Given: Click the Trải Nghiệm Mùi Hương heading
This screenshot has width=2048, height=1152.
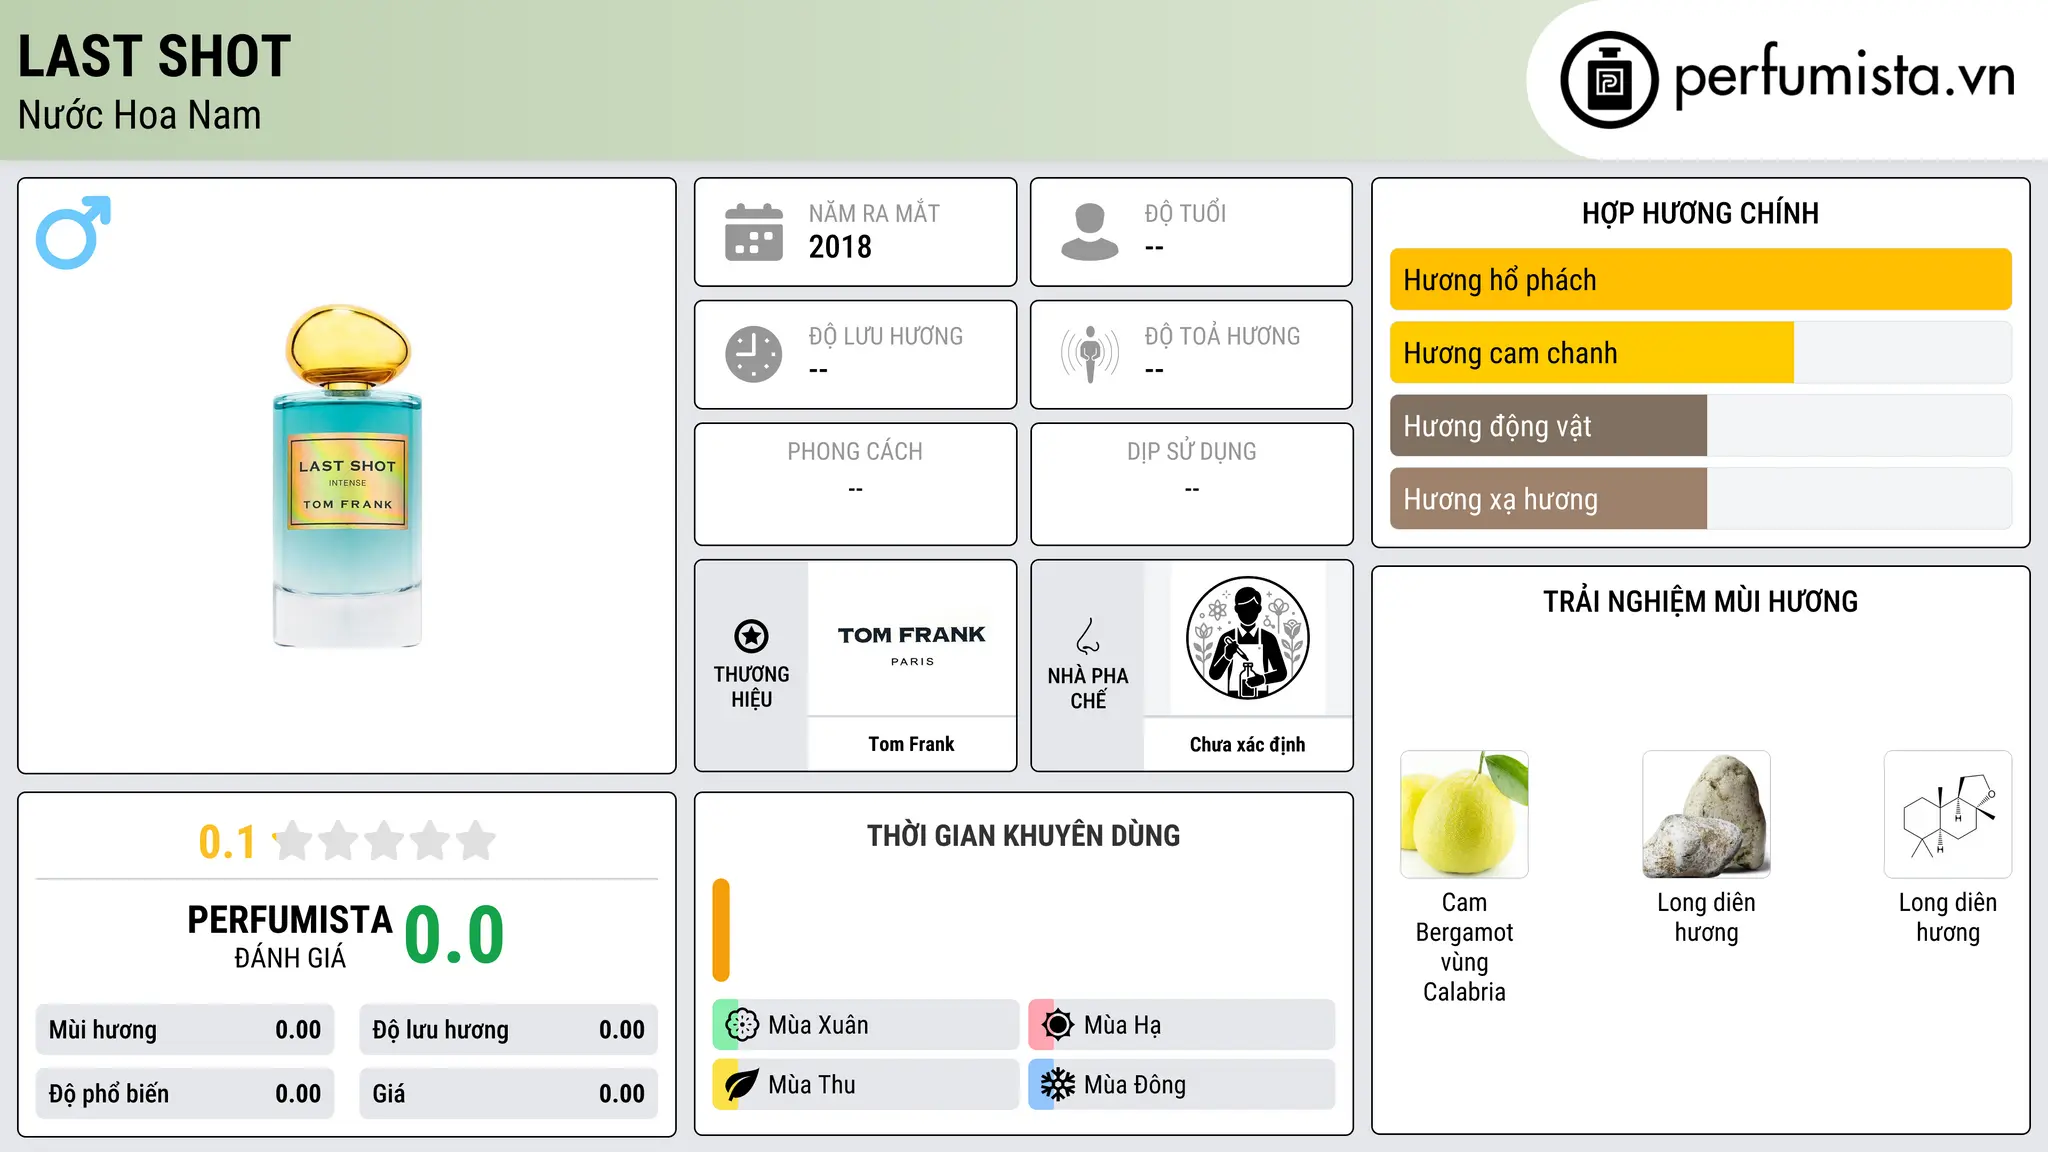Looking at the screenshot, I should point(1700,601).
